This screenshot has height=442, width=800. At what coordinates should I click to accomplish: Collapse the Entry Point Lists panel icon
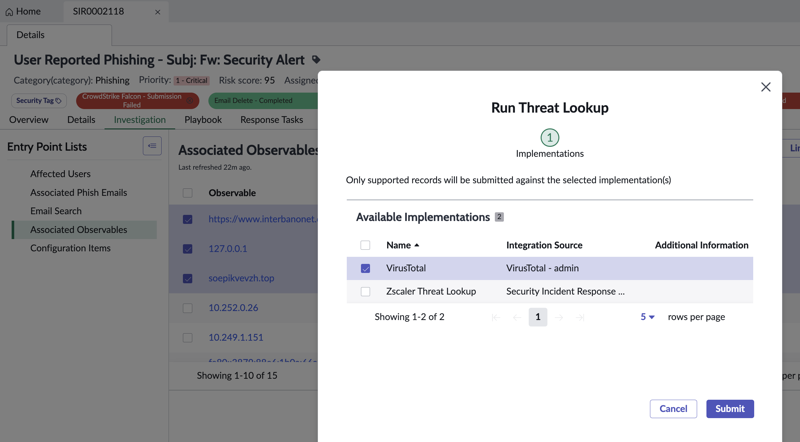coord(152,146)
